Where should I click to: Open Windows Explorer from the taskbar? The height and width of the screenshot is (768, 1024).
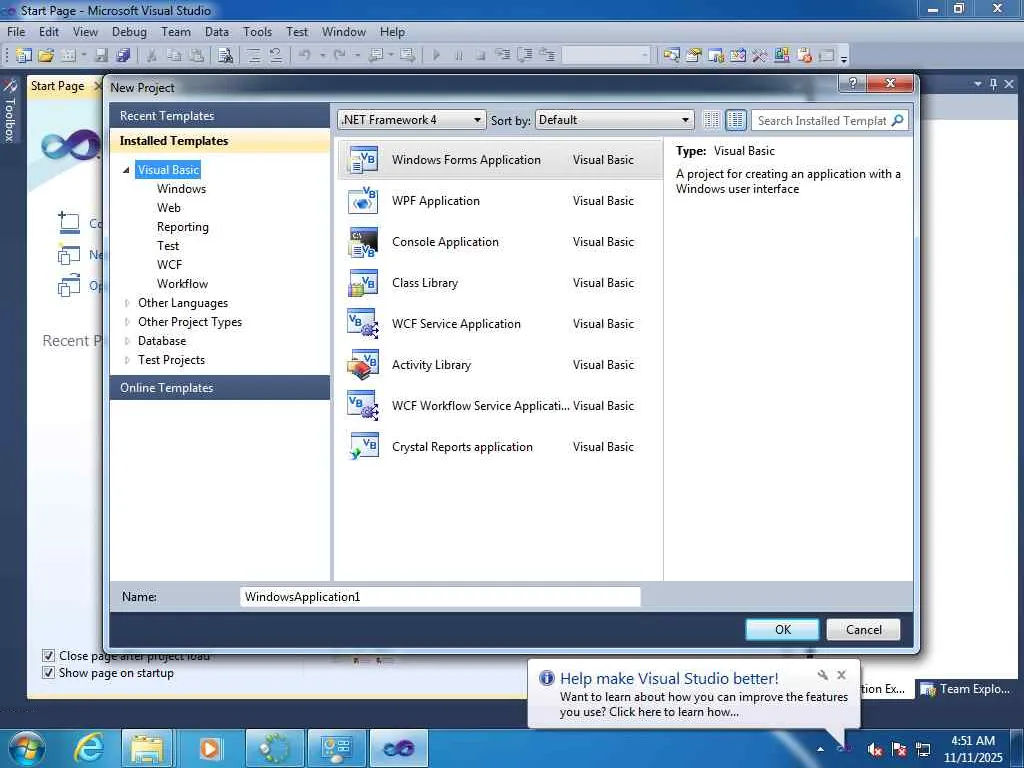pyautogui.click(x=148, y=748)
